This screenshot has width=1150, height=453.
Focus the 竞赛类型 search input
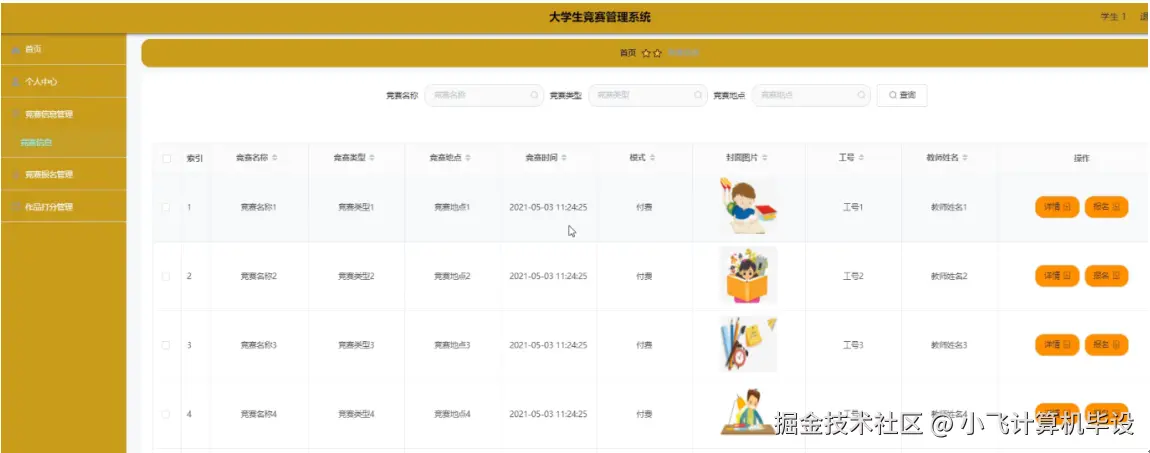click(648, 95)
